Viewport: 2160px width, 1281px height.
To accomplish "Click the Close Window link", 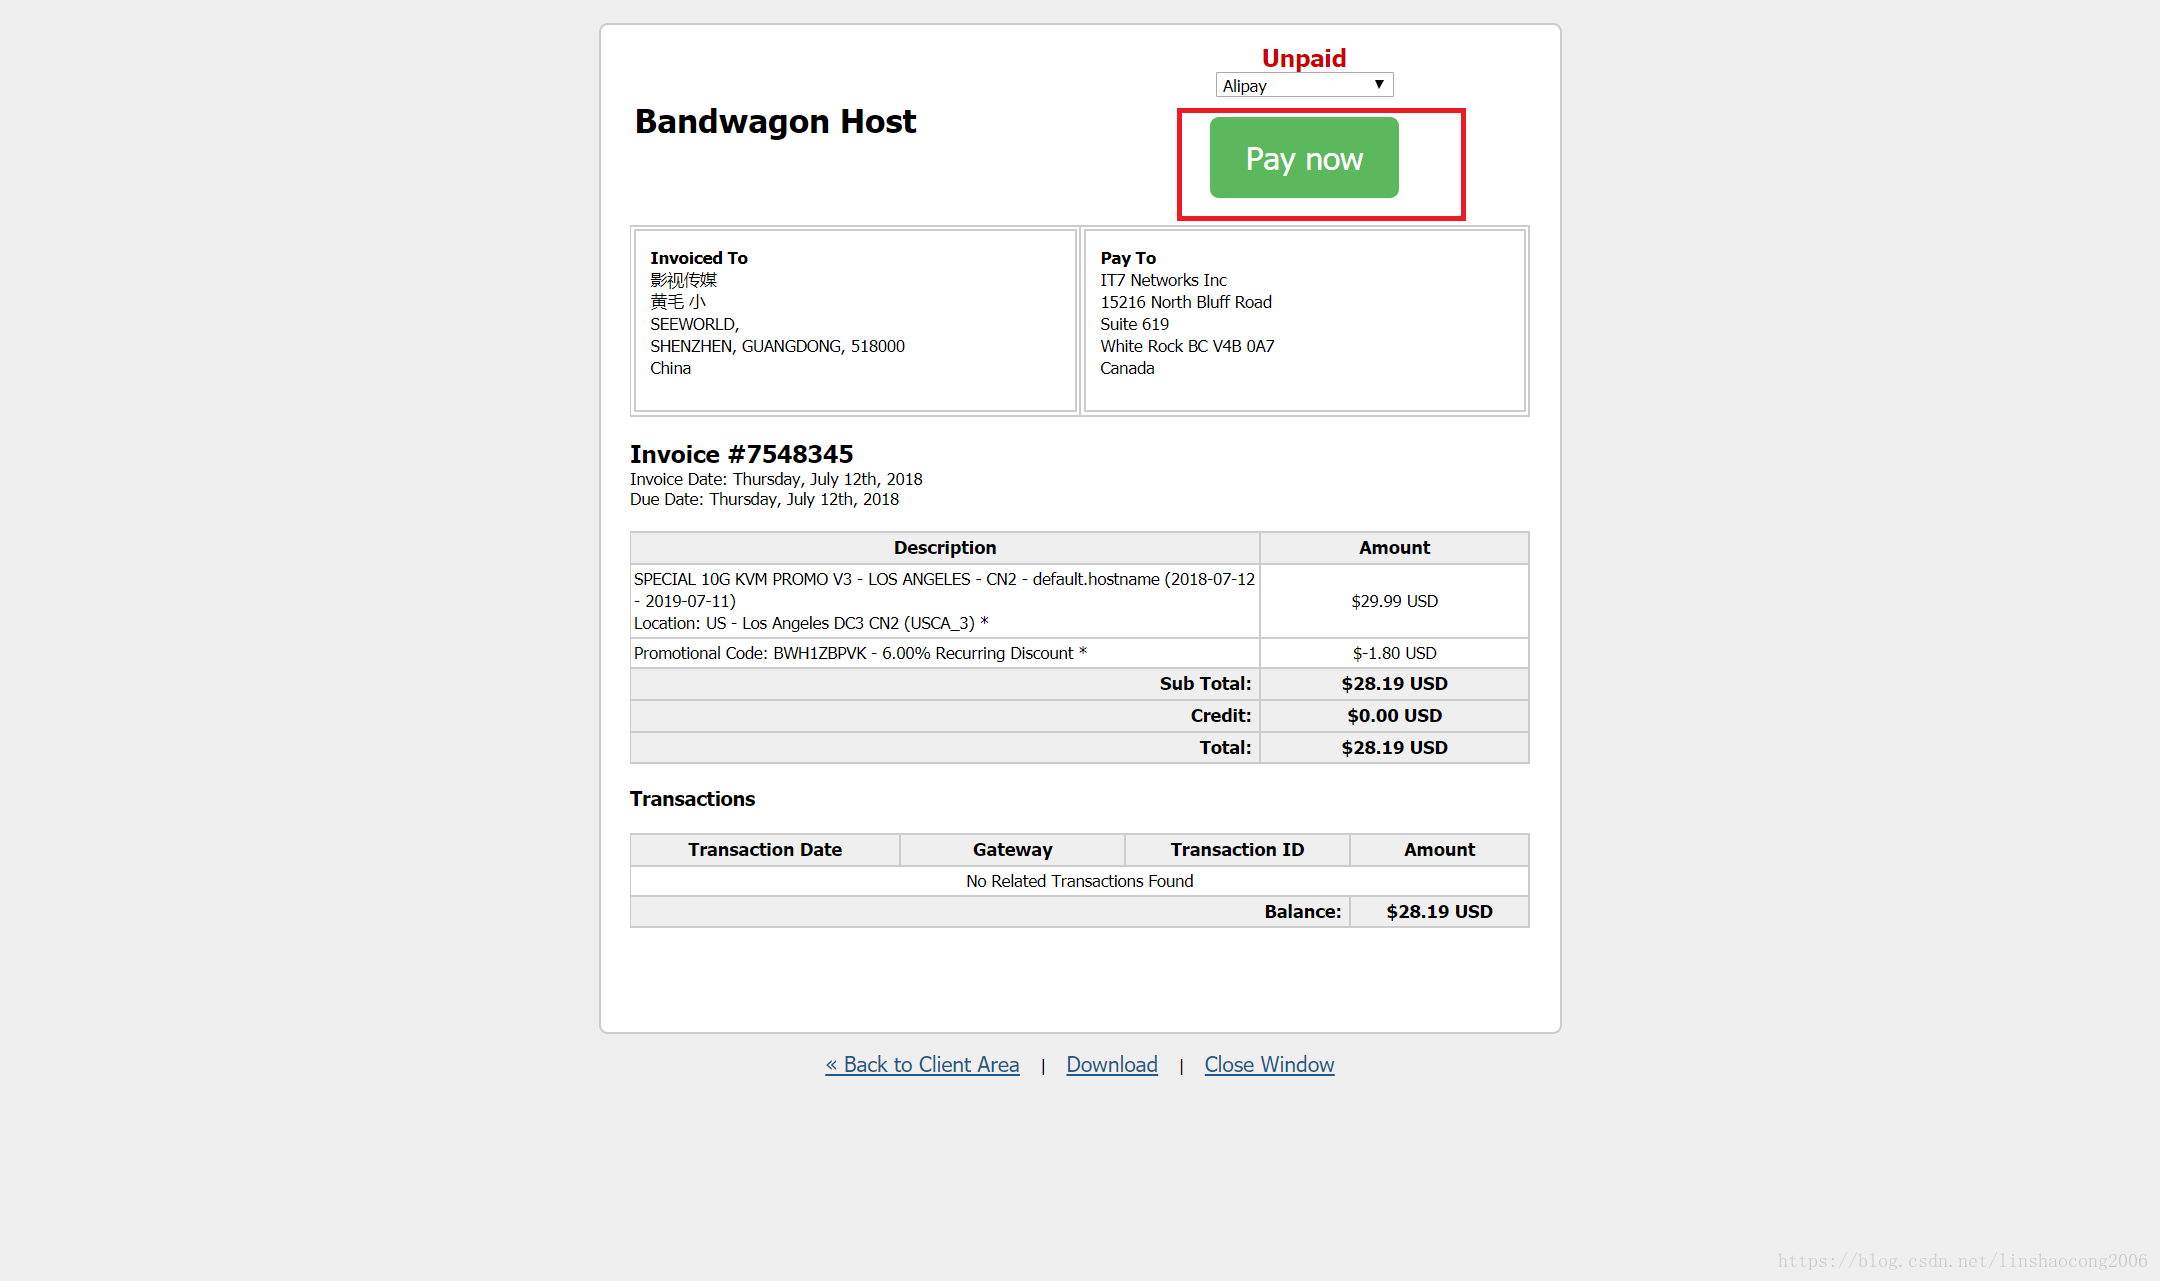I will (x=1268, y=1065).
